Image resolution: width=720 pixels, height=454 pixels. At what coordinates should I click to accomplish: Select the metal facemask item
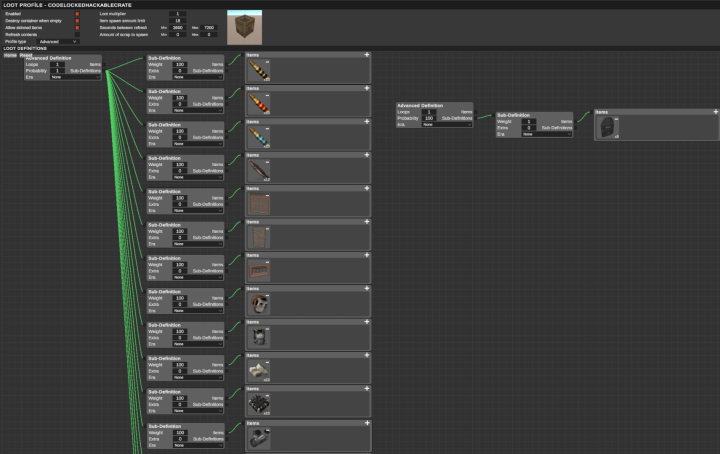[259, 304]
